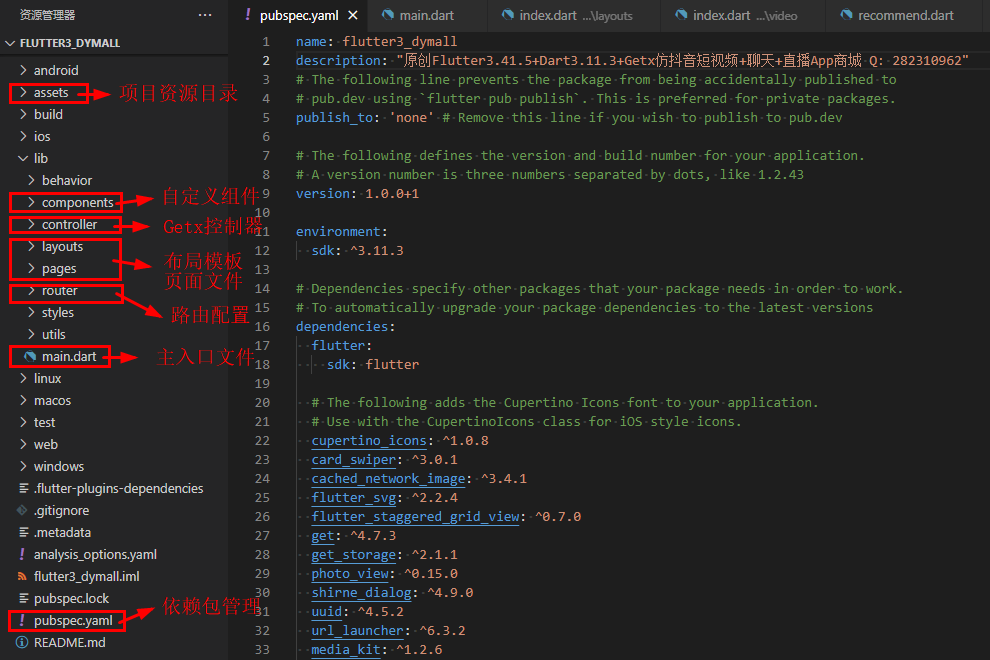Open flutter3_dymall.iml in the explorer
Screen dimensions: 990x660
(86, 576)
